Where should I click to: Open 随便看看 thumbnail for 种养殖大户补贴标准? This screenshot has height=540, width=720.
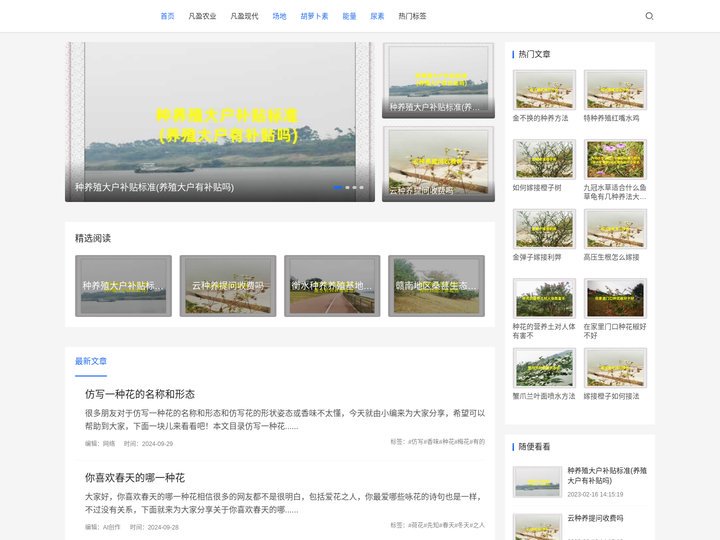tap(537, 482)
